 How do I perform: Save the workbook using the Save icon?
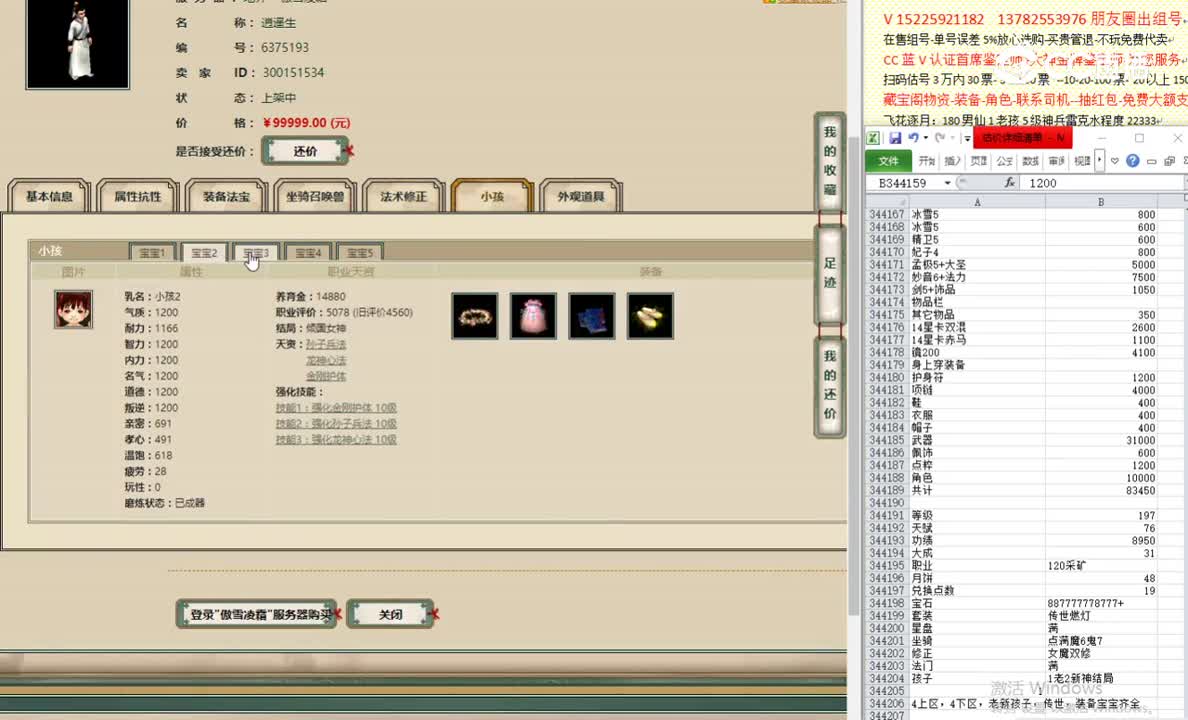(895, 139)
